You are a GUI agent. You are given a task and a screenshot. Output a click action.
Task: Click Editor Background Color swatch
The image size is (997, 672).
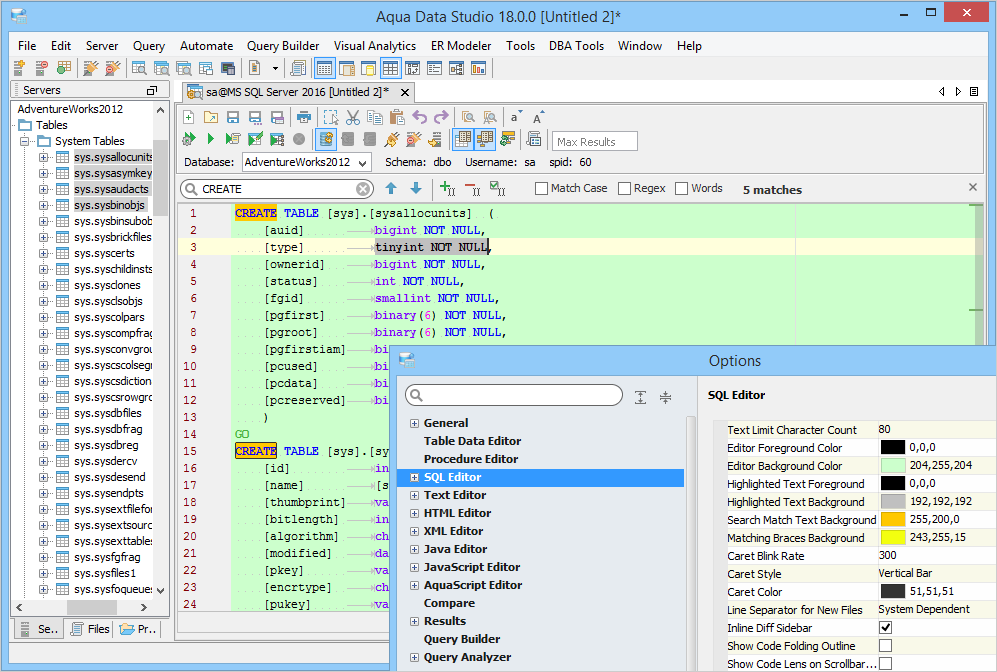click(893, 466)
